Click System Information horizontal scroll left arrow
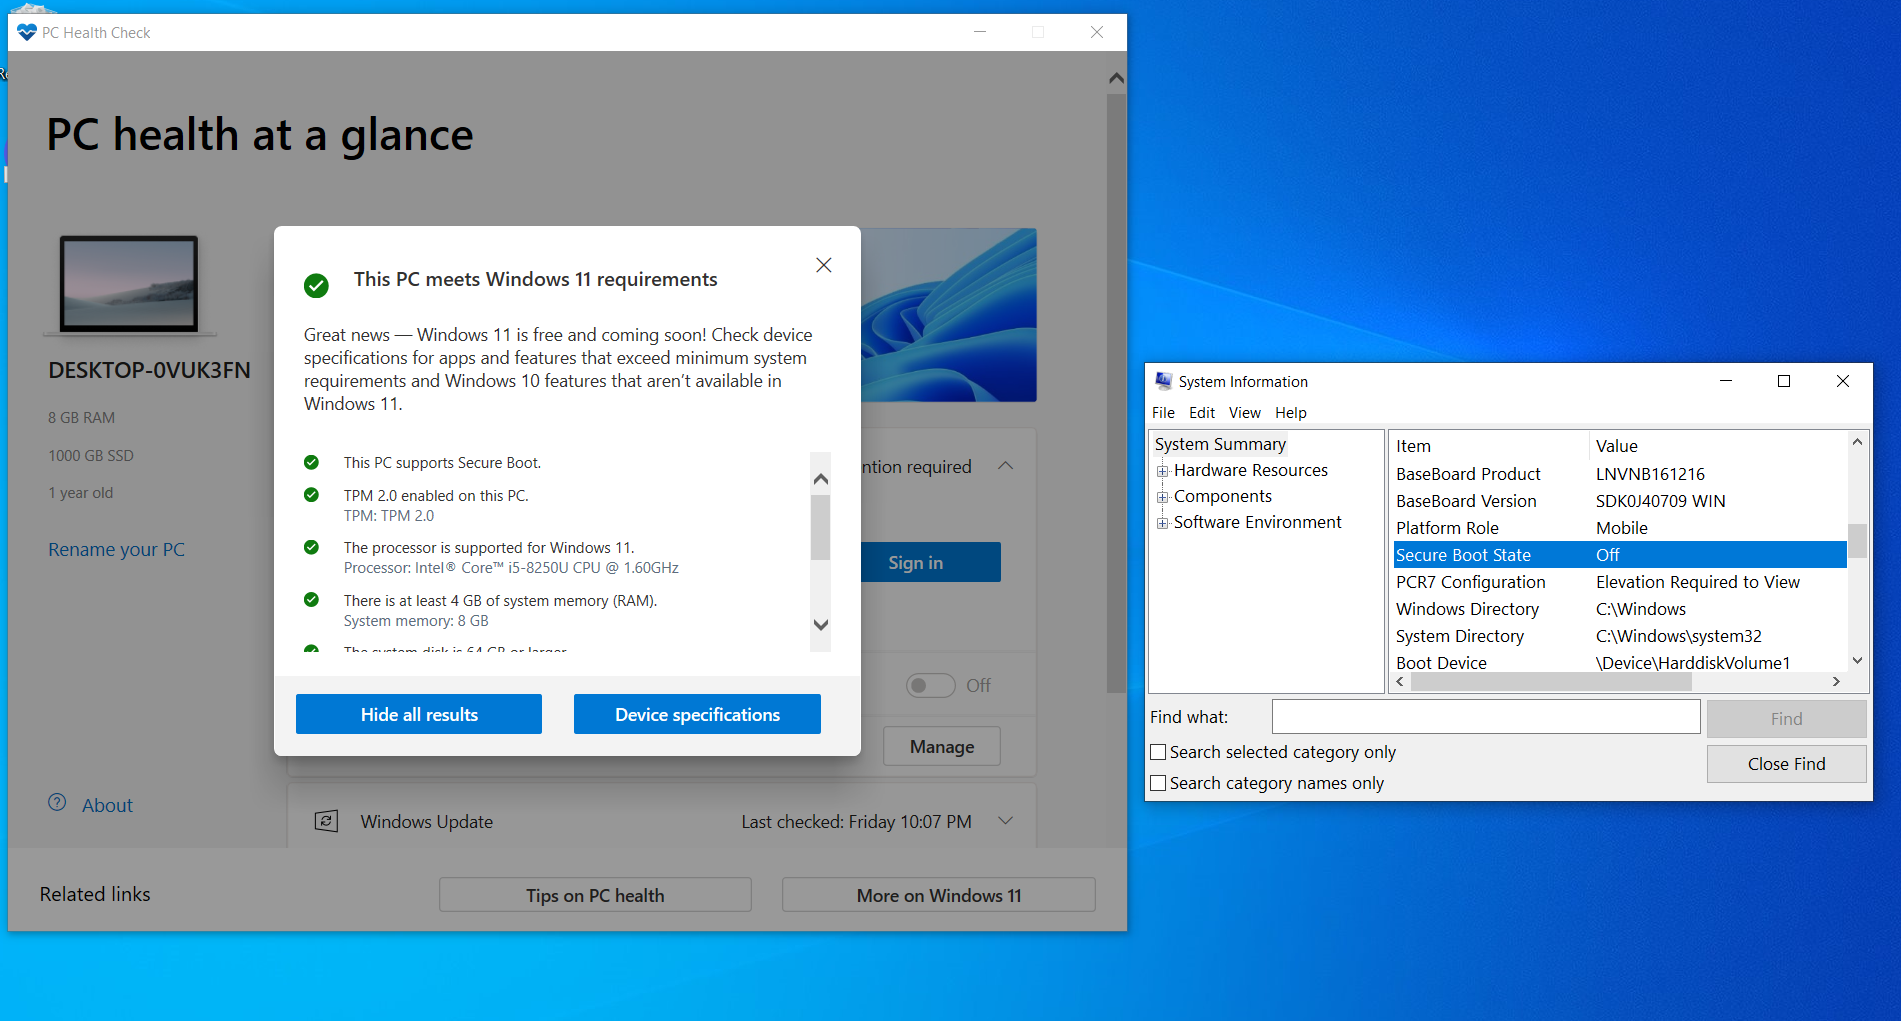 pyautogui.click(x=1400, y=681)
